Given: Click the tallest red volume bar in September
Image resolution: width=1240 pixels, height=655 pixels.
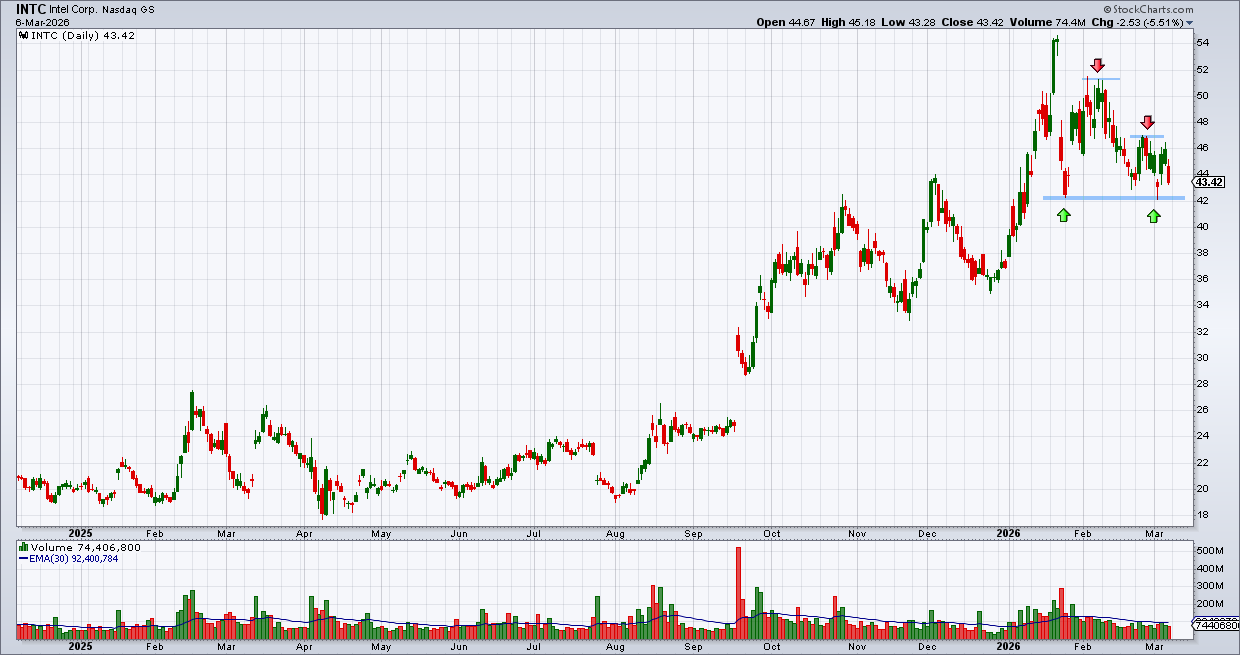Looking at the screenshot, I should point(738,593).
